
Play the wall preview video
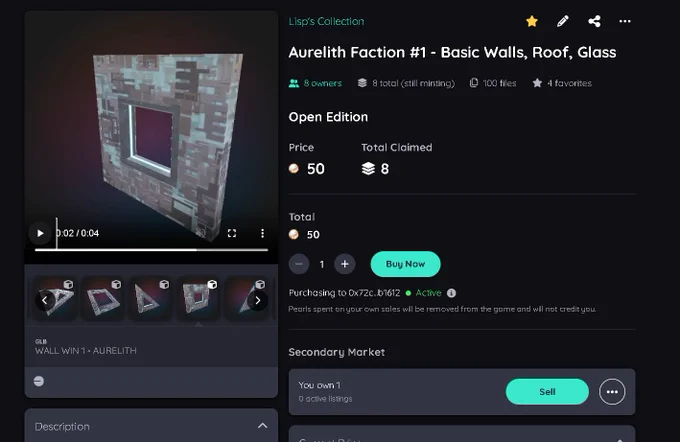pos(40,233)
